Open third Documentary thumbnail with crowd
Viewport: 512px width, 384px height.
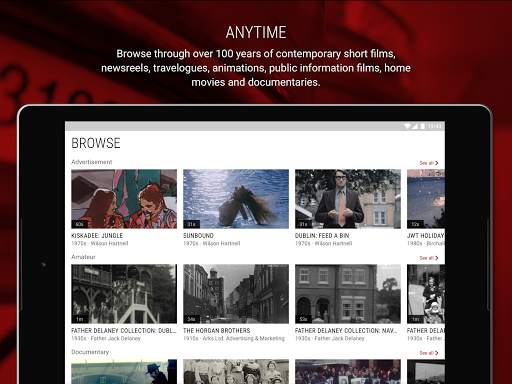(x=348, y=372)
